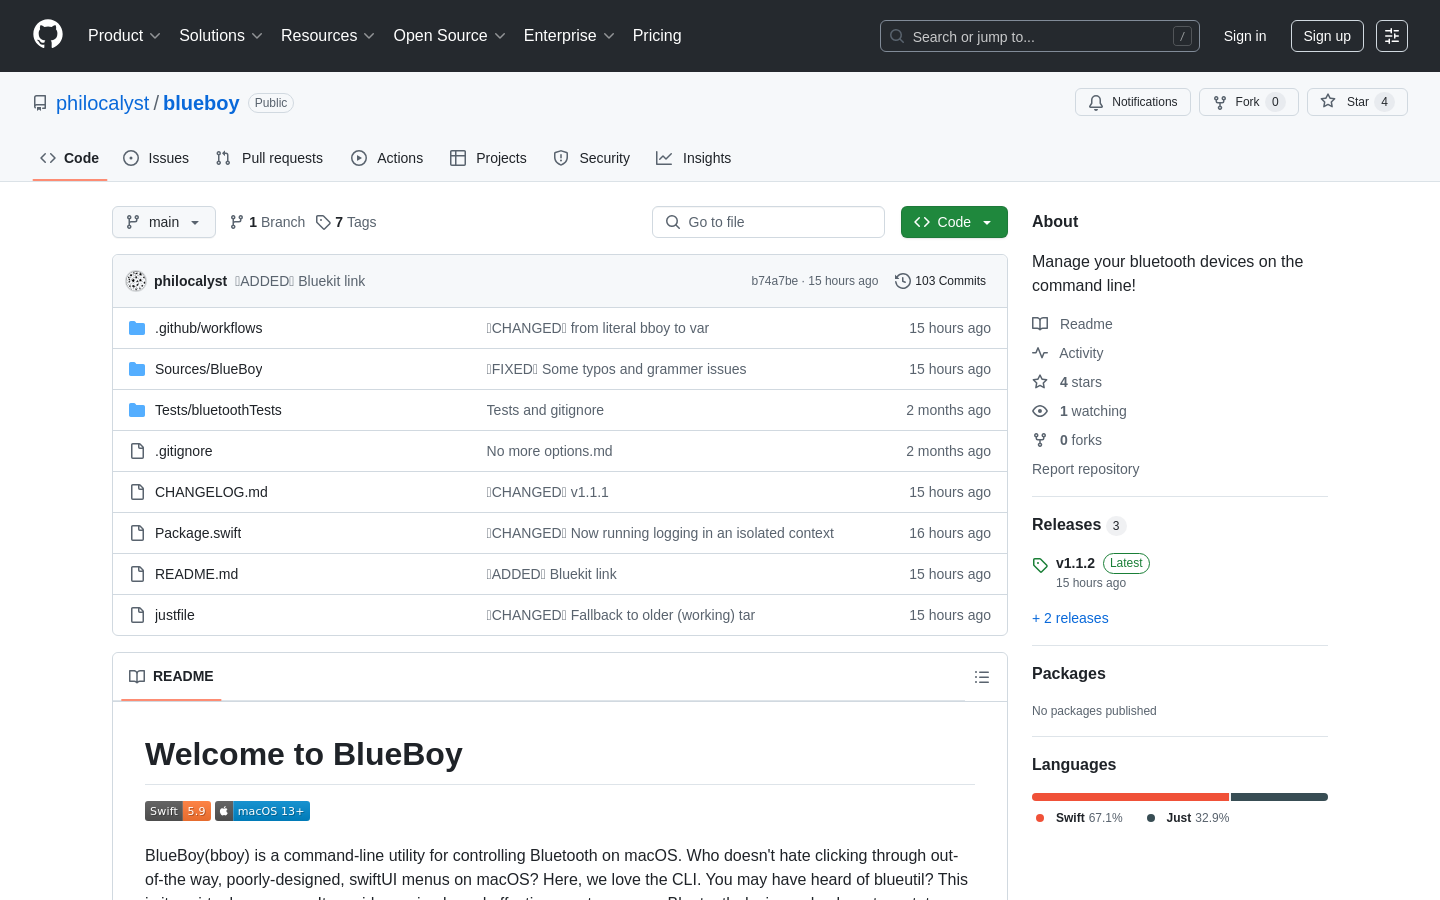Click Report repository link
Screen dimensions: 1440x900
click(1085, 469)
